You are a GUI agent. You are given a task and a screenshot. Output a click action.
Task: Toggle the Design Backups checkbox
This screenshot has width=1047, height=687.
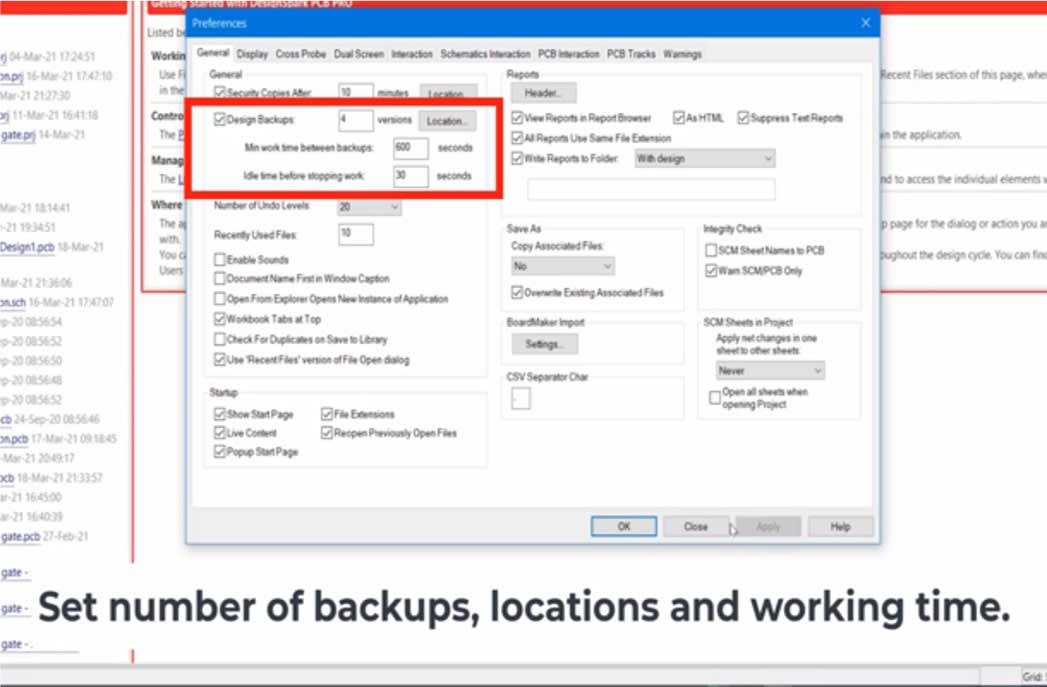click(220, 119)
